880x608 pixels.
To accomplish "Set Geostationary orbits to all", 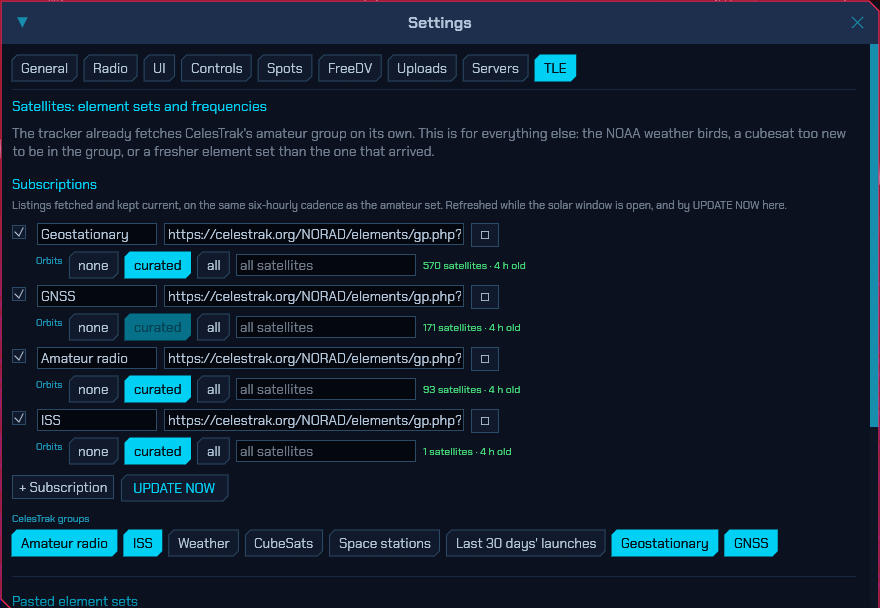I will (x=213, y=266).
